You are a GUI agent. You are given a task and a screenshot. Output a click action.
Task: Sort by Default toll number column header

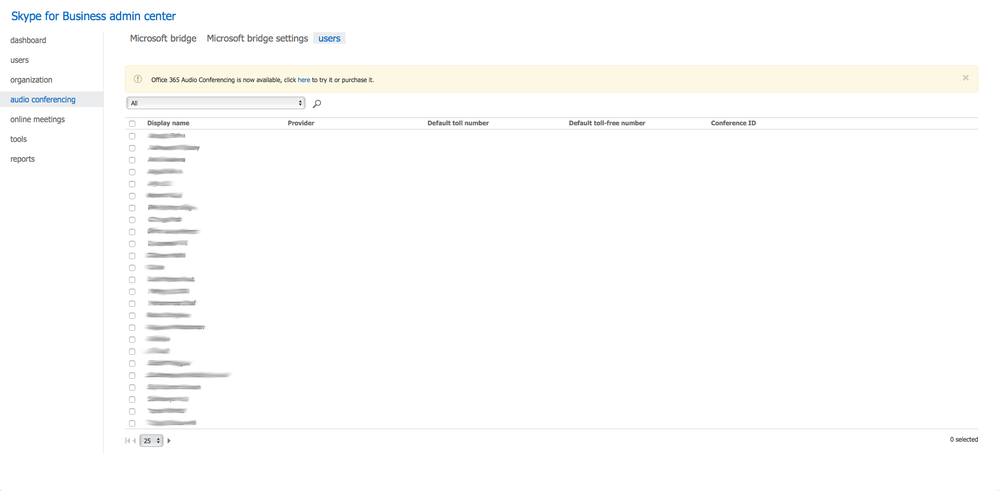click(x=458, y=123)
